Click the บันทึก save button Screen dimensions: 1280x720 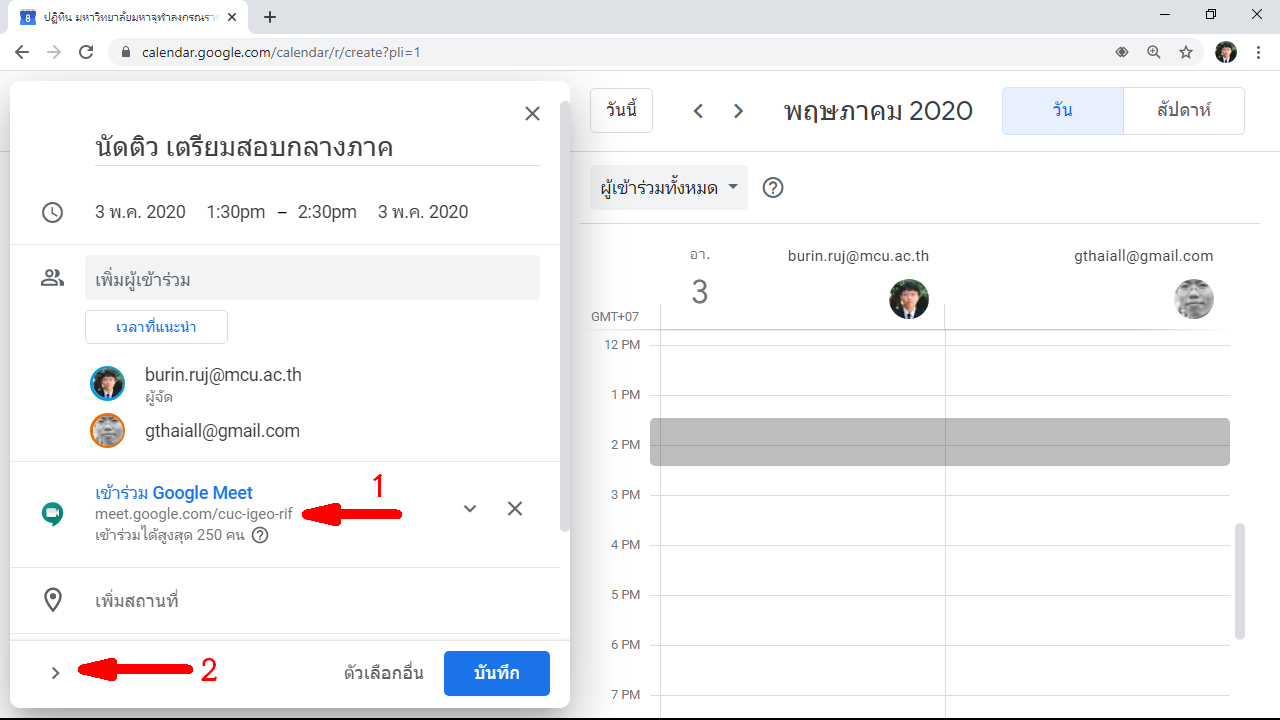497,673
